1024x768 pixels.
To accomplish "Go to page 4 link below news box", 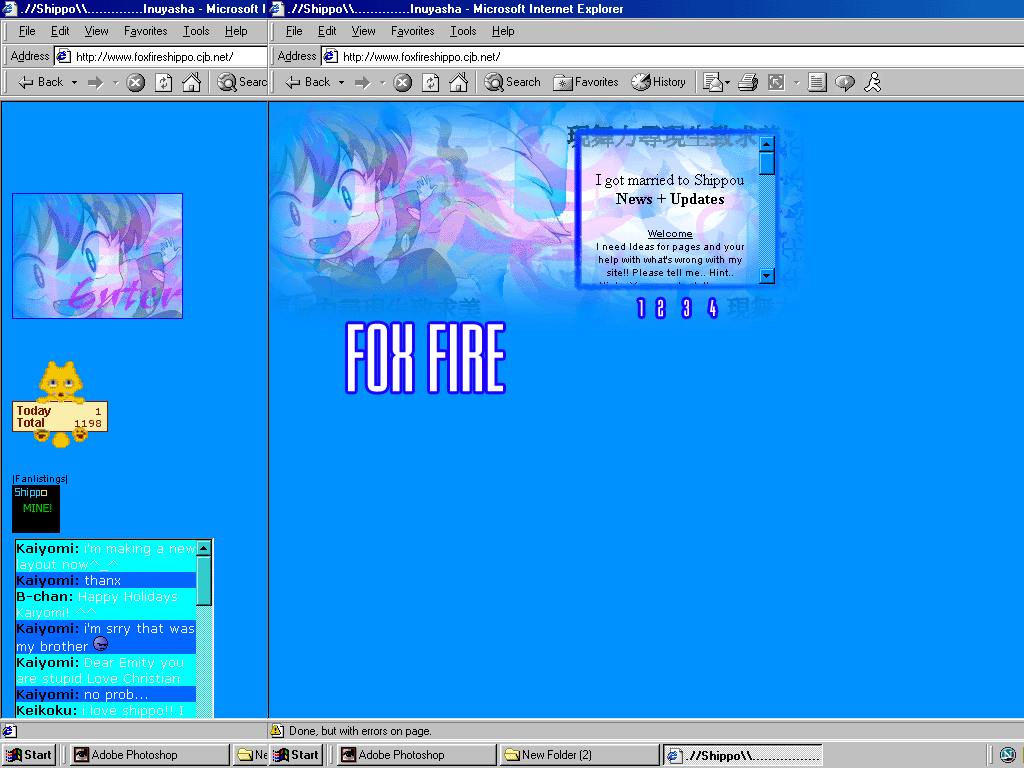I will 712,308.
